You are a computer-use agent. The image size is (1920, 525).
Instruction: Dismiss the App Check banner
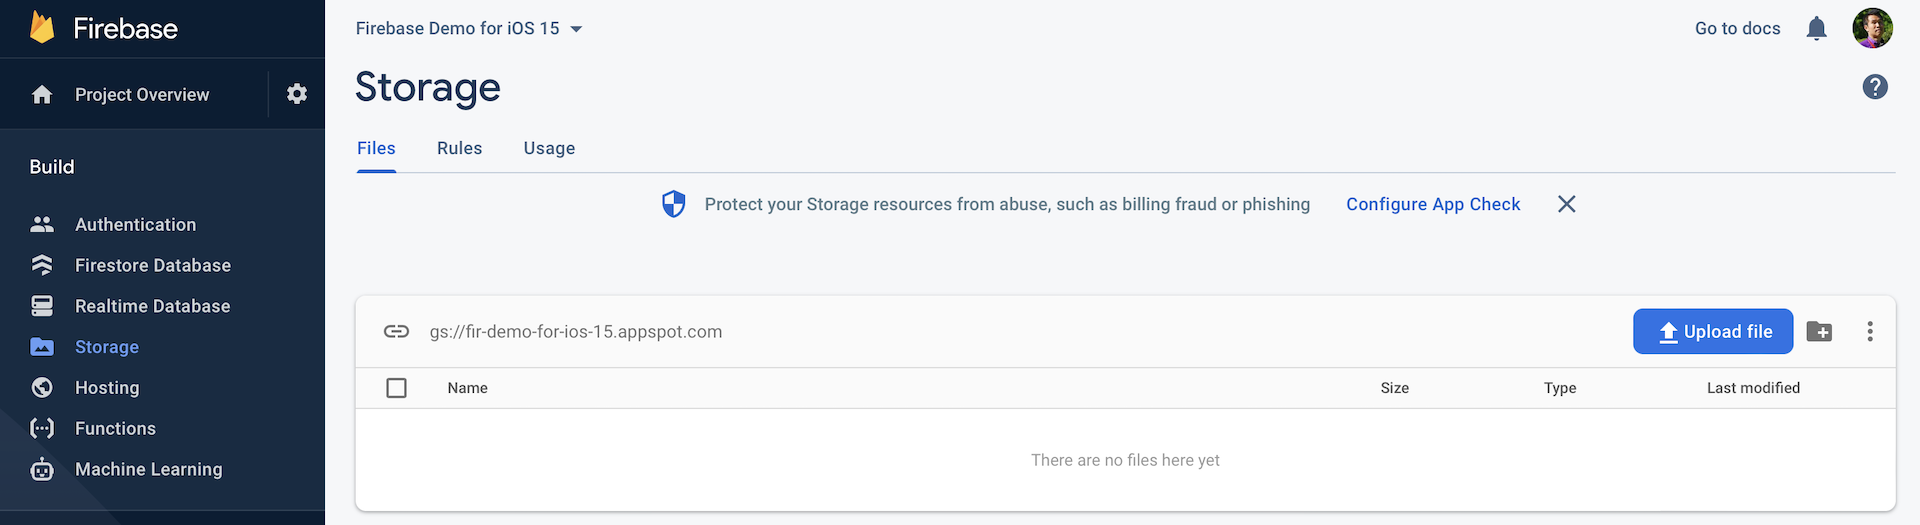pyautogui.click(x=1566, y=204)
